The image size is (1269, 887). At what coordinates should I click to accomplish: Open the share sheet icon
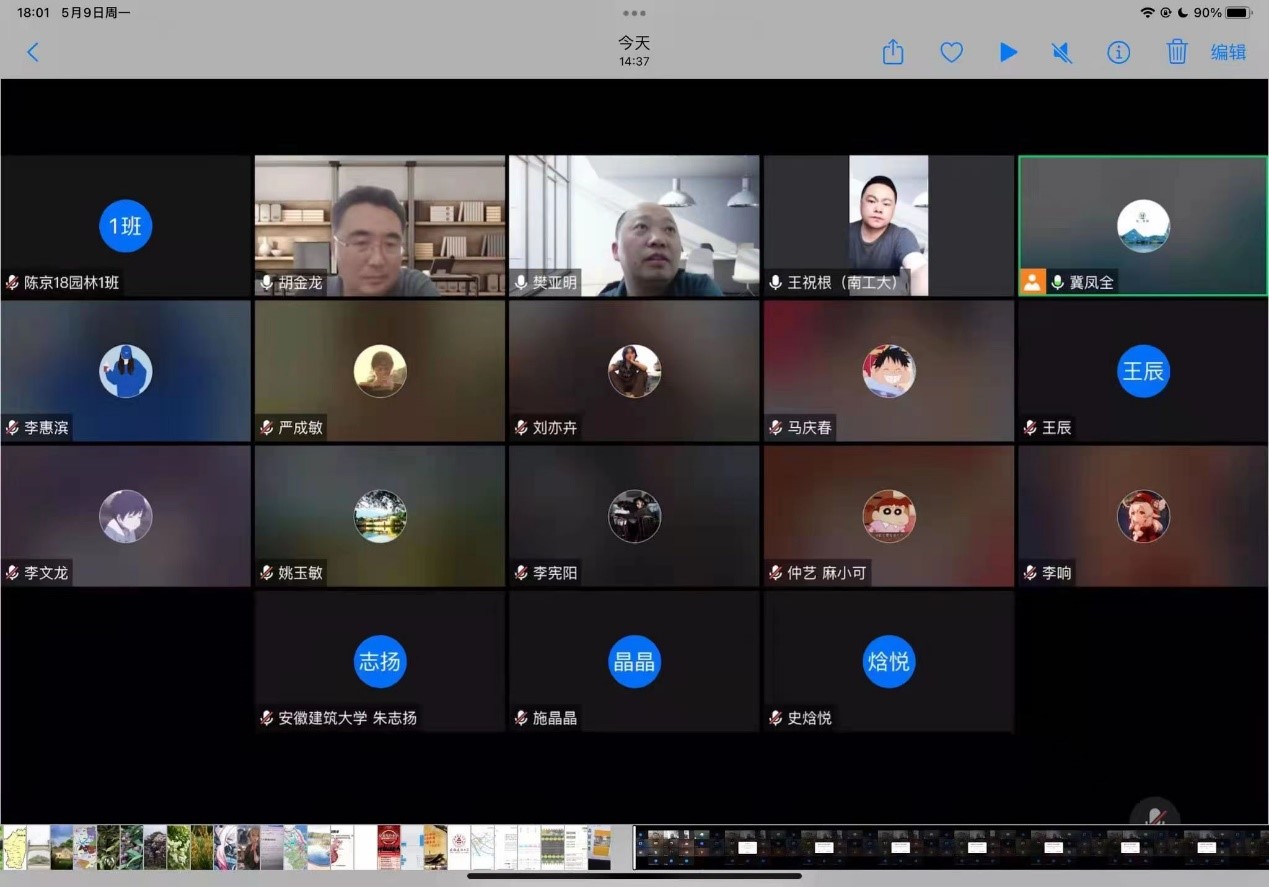[893, 52]
